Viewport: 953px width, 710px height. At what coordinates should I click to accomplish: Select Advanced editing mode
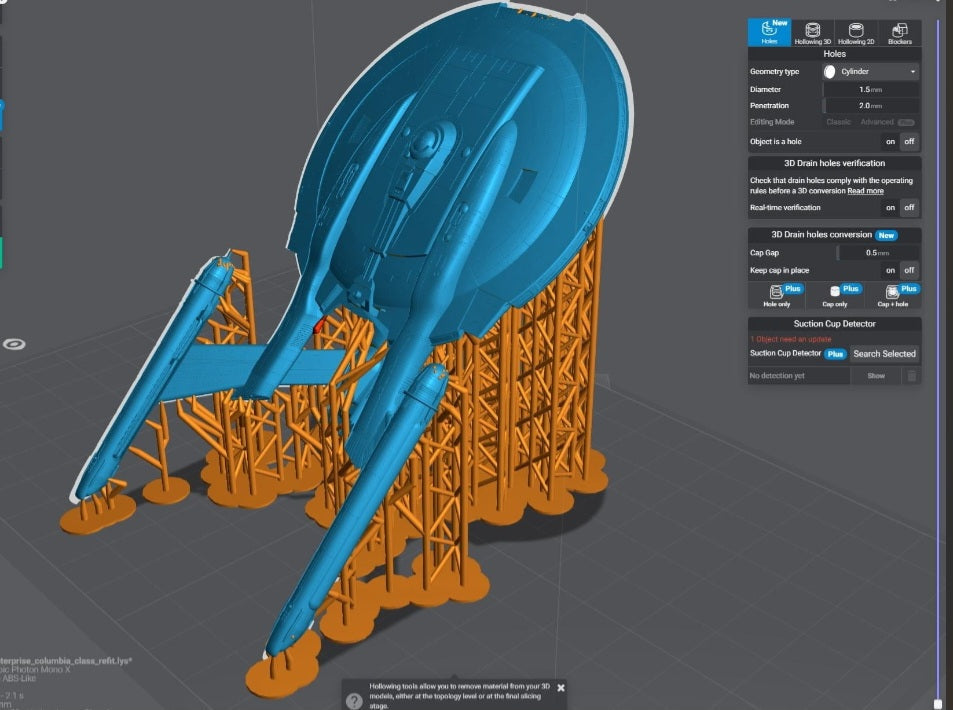pos(877,122)
